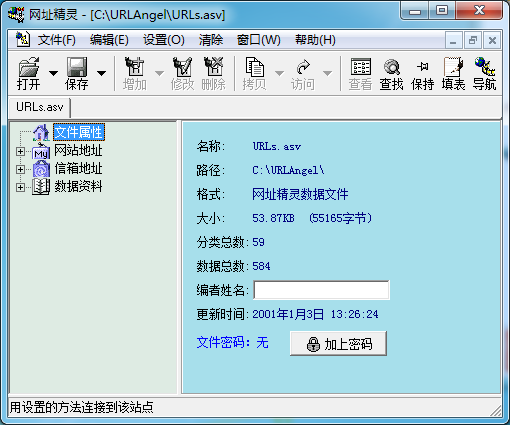Click the 填表 (Fill form) icon
The width and height of the screenshot is (510, 425).
click(x=453, y=74)
